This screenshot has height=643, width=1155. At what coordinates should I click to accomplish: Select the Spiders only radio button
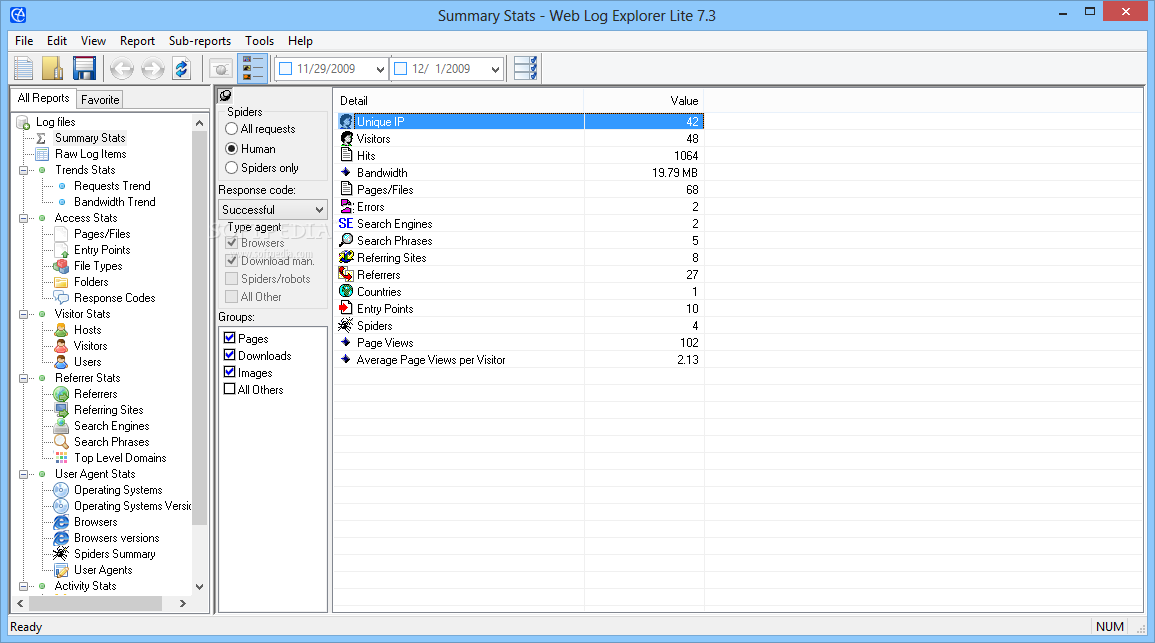[231, 168]
